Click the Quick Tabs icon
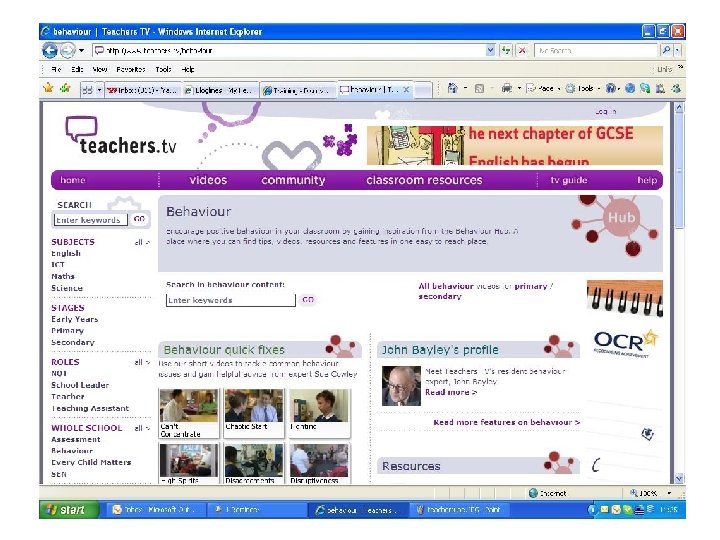 tap(87, 90)
